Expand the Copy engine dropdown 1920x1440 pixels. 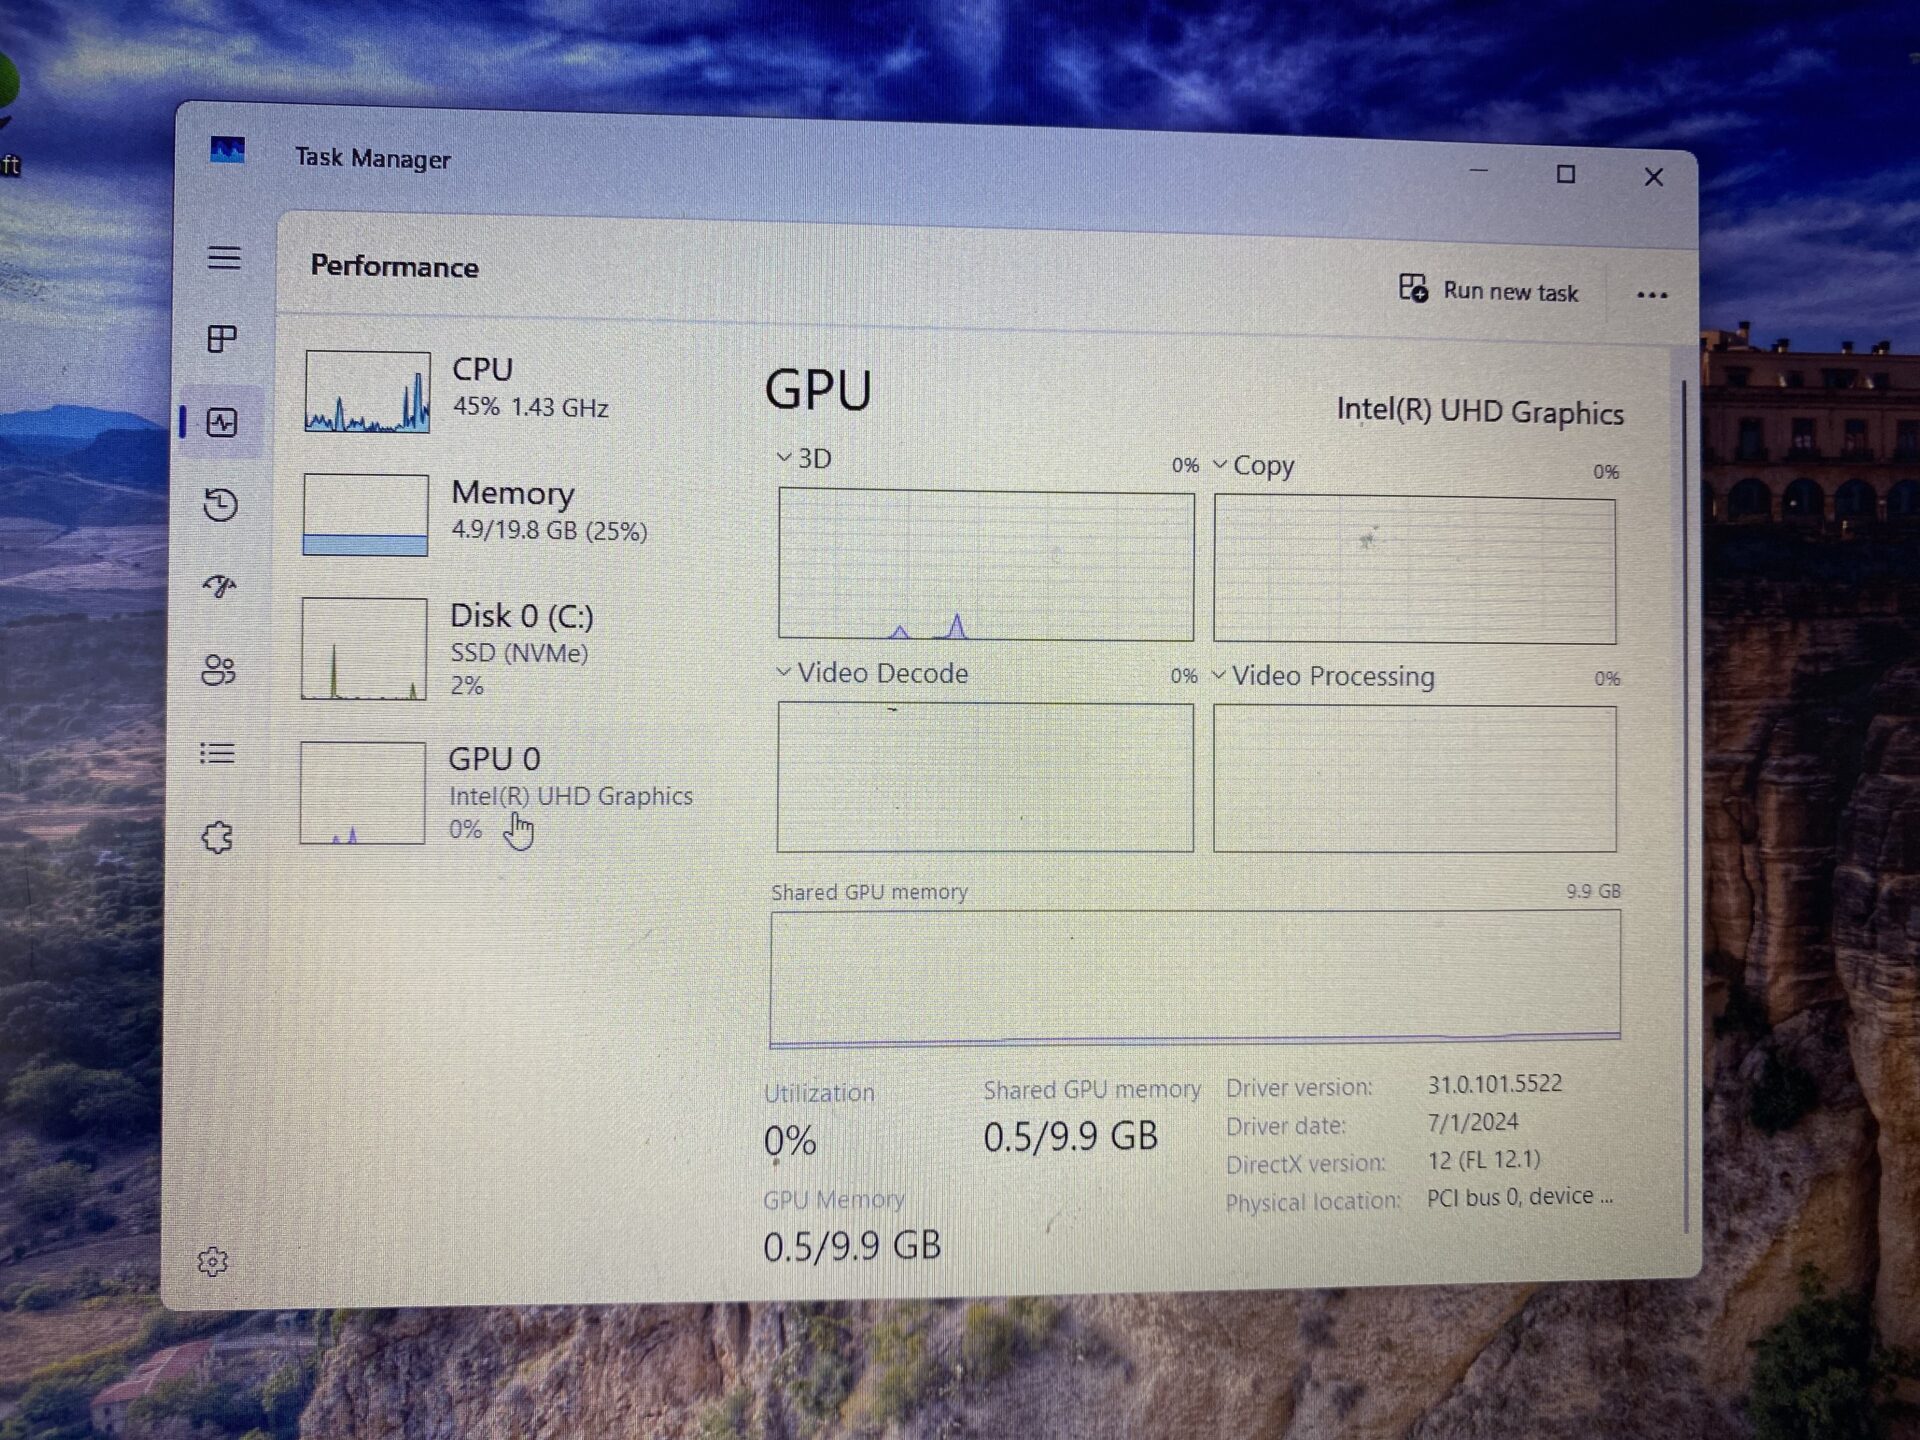pos(1254,466)
